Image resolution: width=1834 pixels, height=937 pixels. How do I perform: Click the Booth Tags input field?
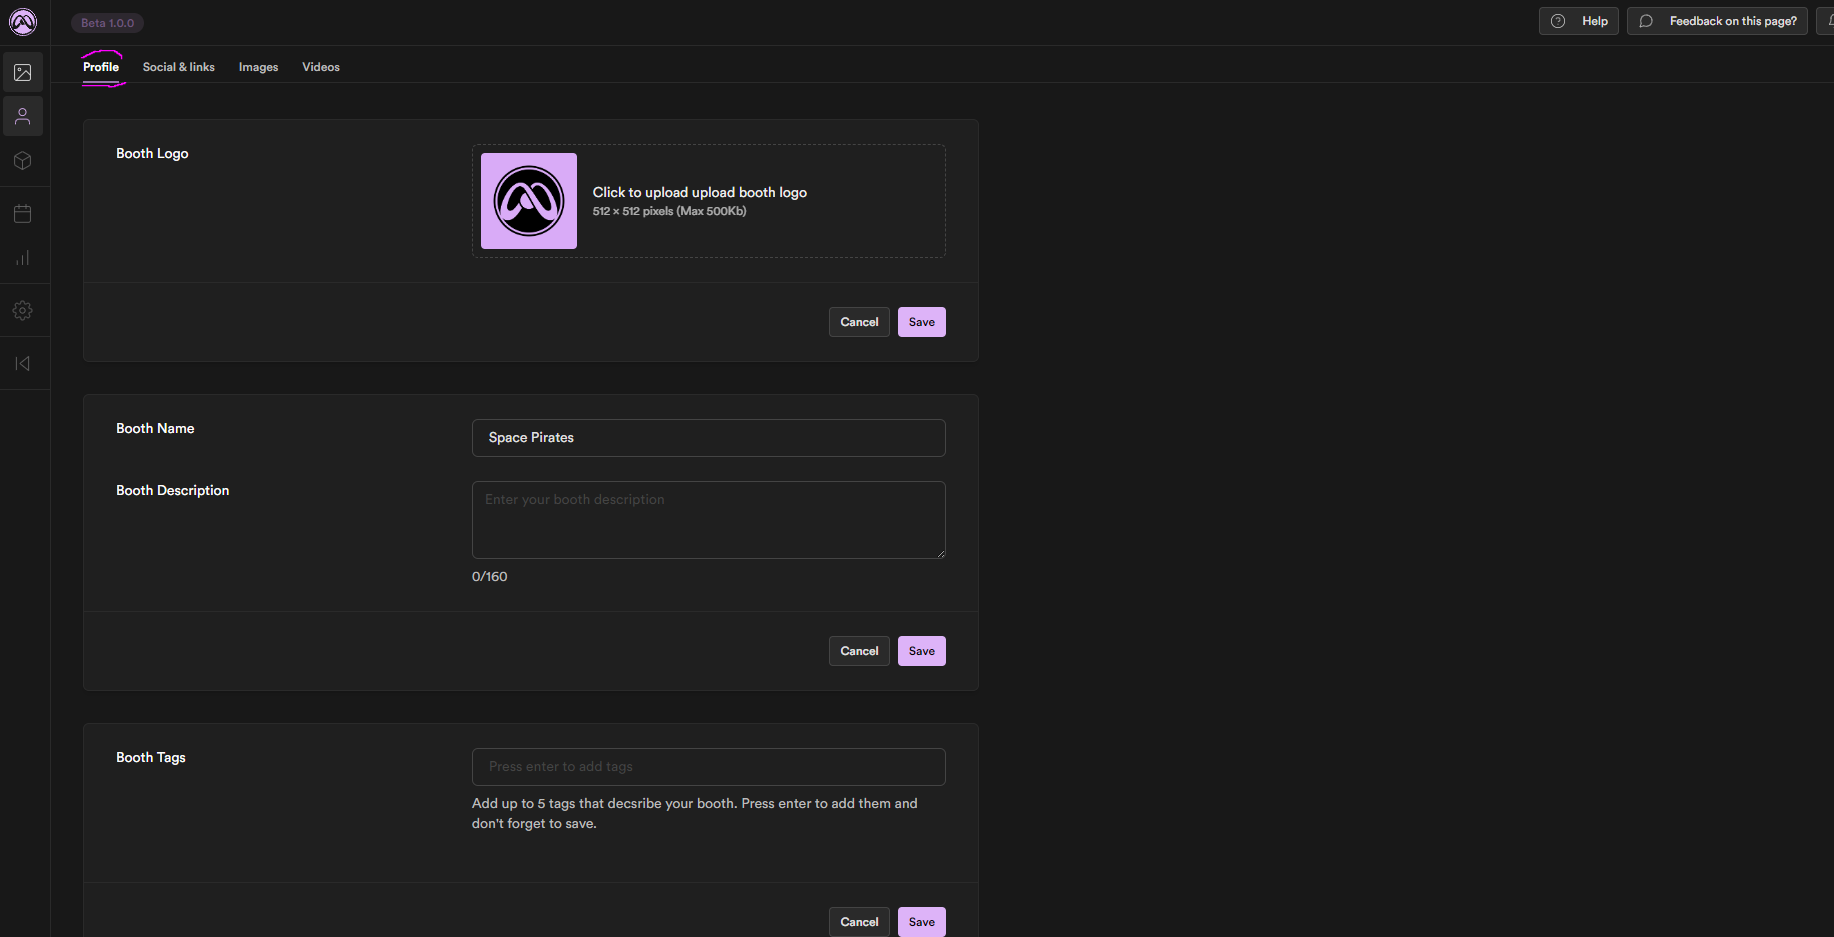[708, 767]
